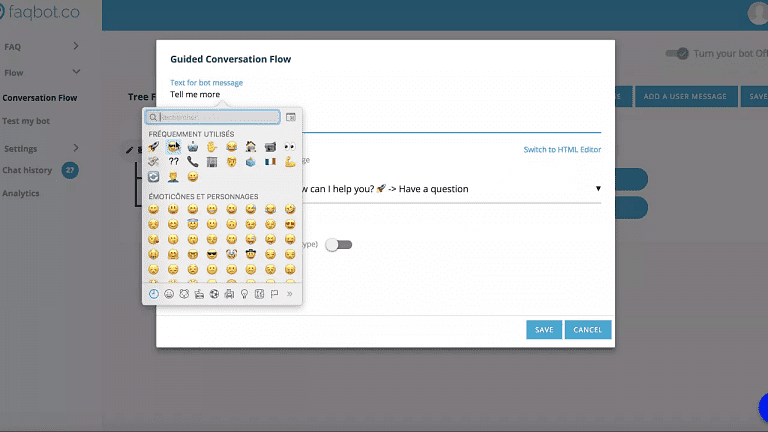Open the objects lightbulb emoji category
This screenshot has width=768, height=432.
(x=243, y=294)
